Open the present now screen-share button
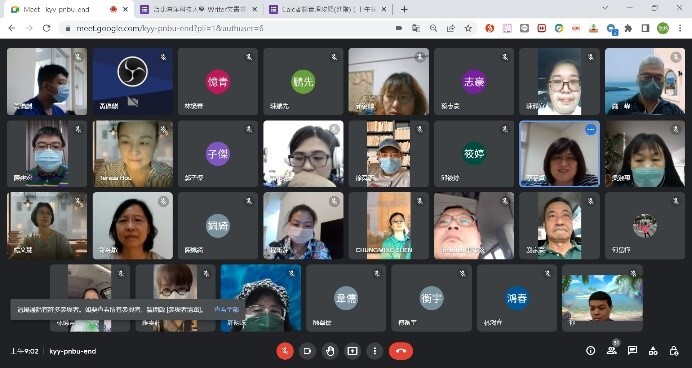 352,351
